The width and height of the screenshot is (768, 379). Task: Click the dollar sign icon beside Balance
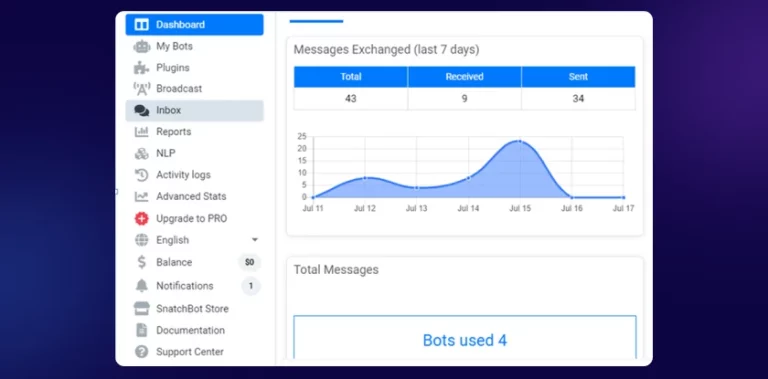click(142, 262)
